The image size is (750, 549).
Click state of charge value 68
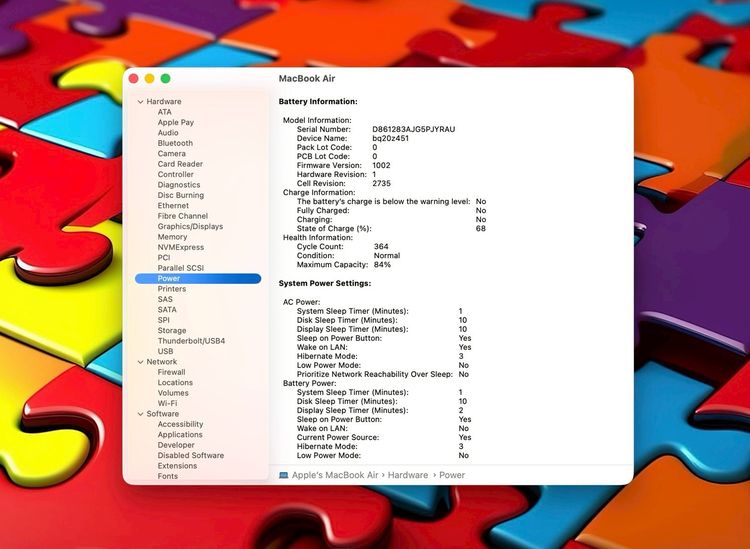coord(481,229)
